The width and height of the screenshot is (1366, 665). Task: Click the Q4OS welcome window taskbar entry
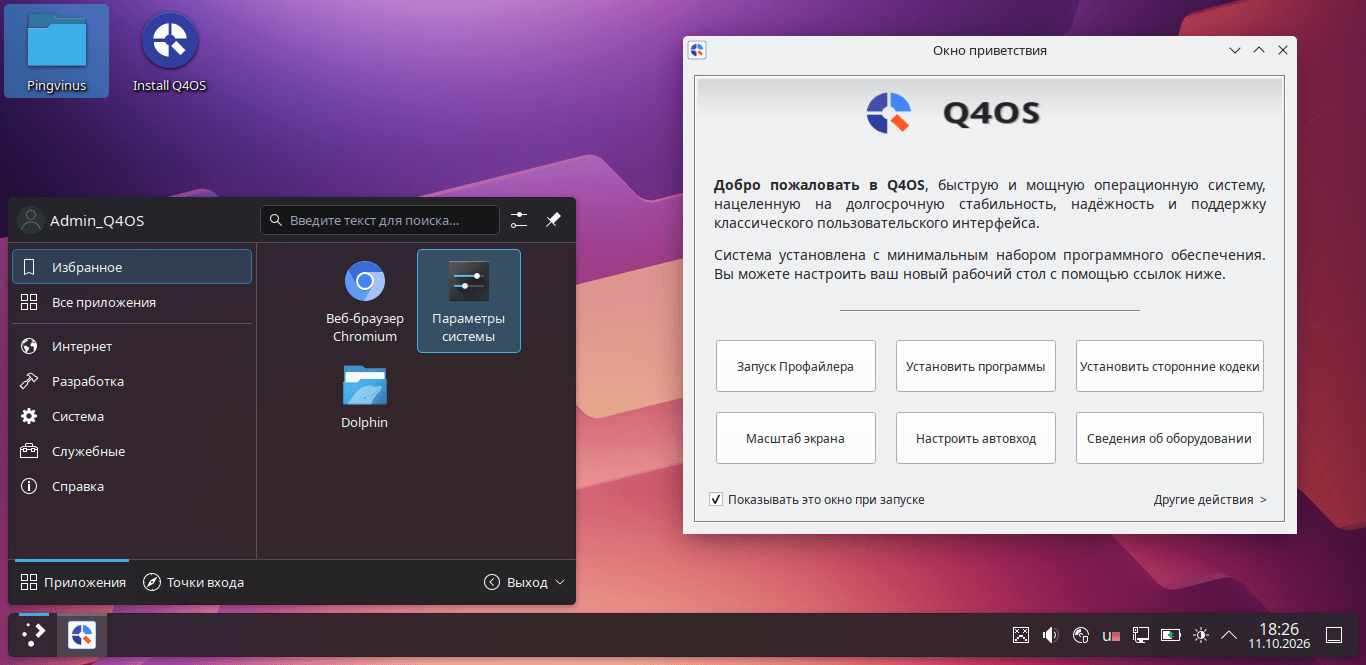[82, 635]
